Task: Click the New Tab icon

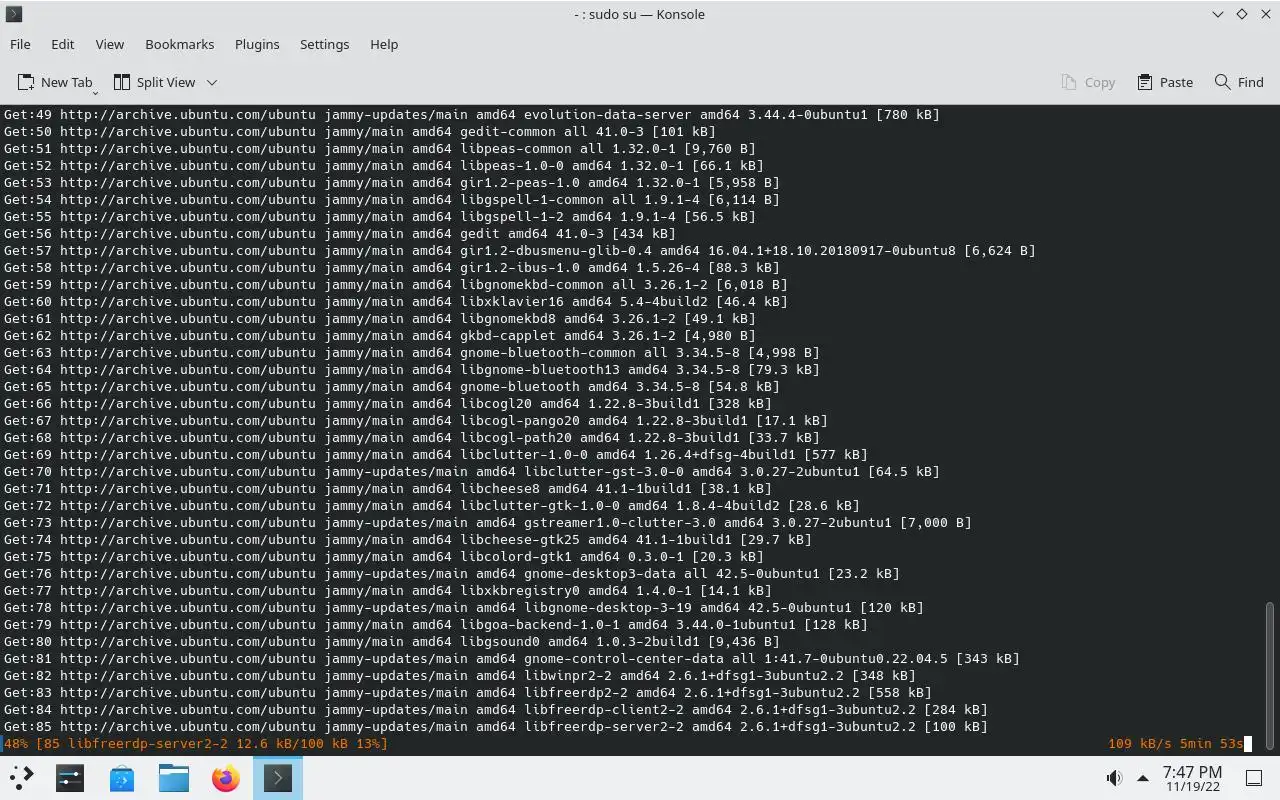Action: click(25, 82)
